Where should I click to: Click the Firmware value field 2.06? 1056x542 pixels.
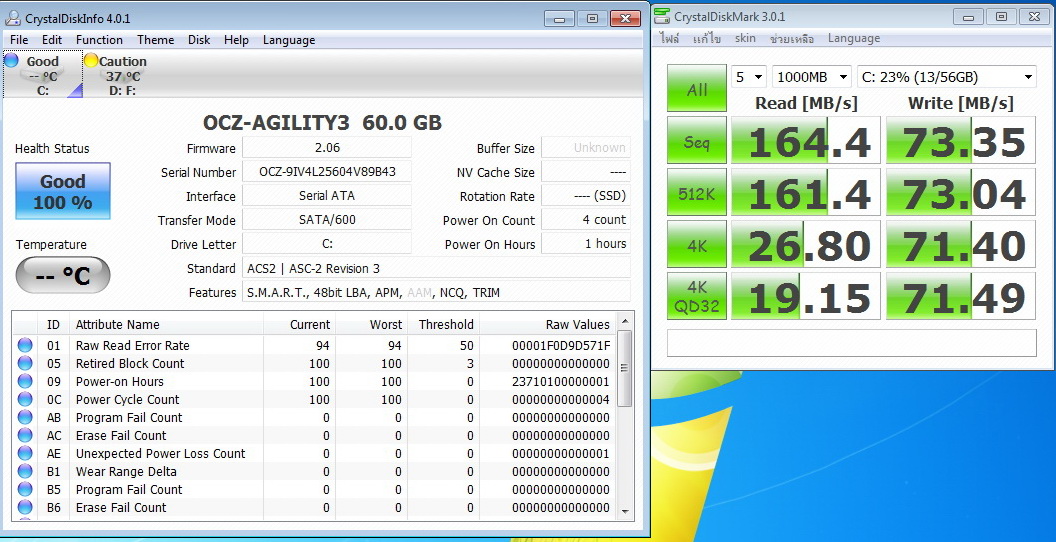[327, 148]
